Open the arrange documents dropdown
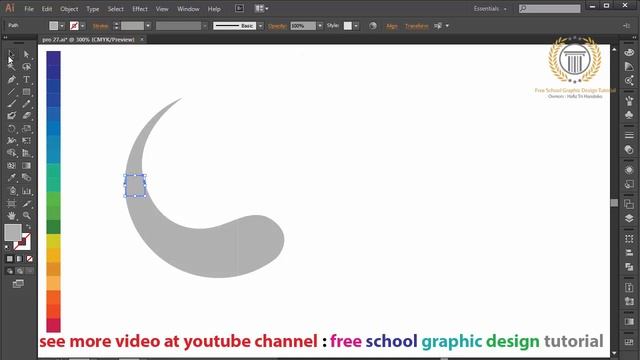 262,9
